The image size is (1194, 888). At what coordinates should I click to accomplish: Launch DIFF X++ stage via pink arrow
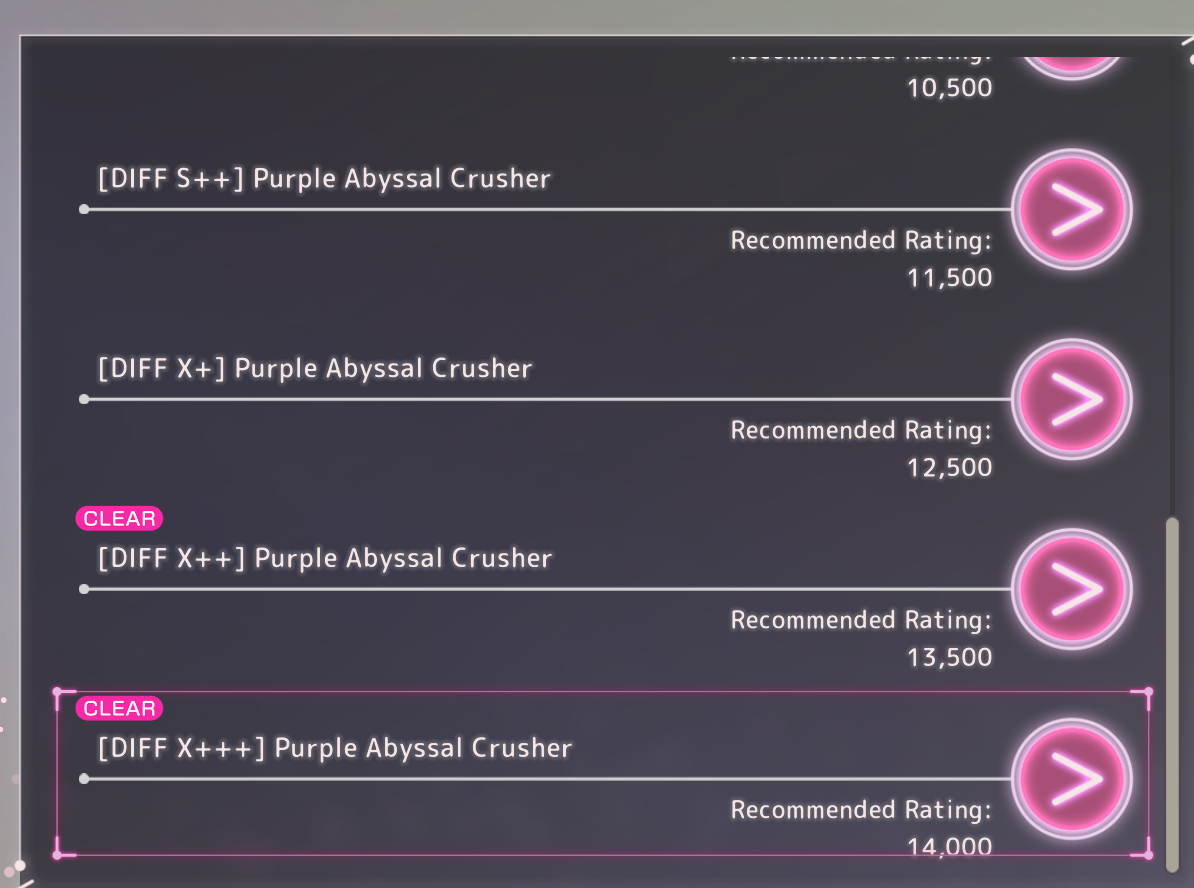click(1071, 589)
